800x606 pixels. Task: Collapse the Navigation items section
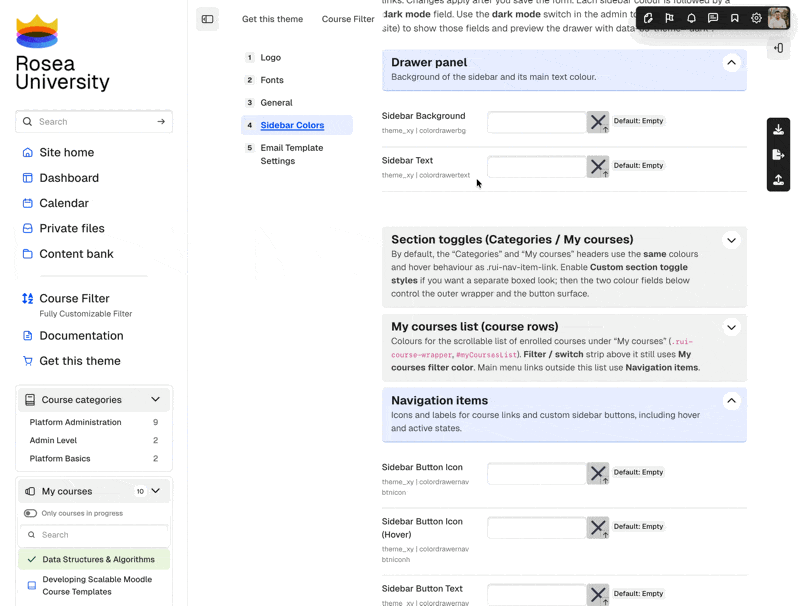click(731, 401)
